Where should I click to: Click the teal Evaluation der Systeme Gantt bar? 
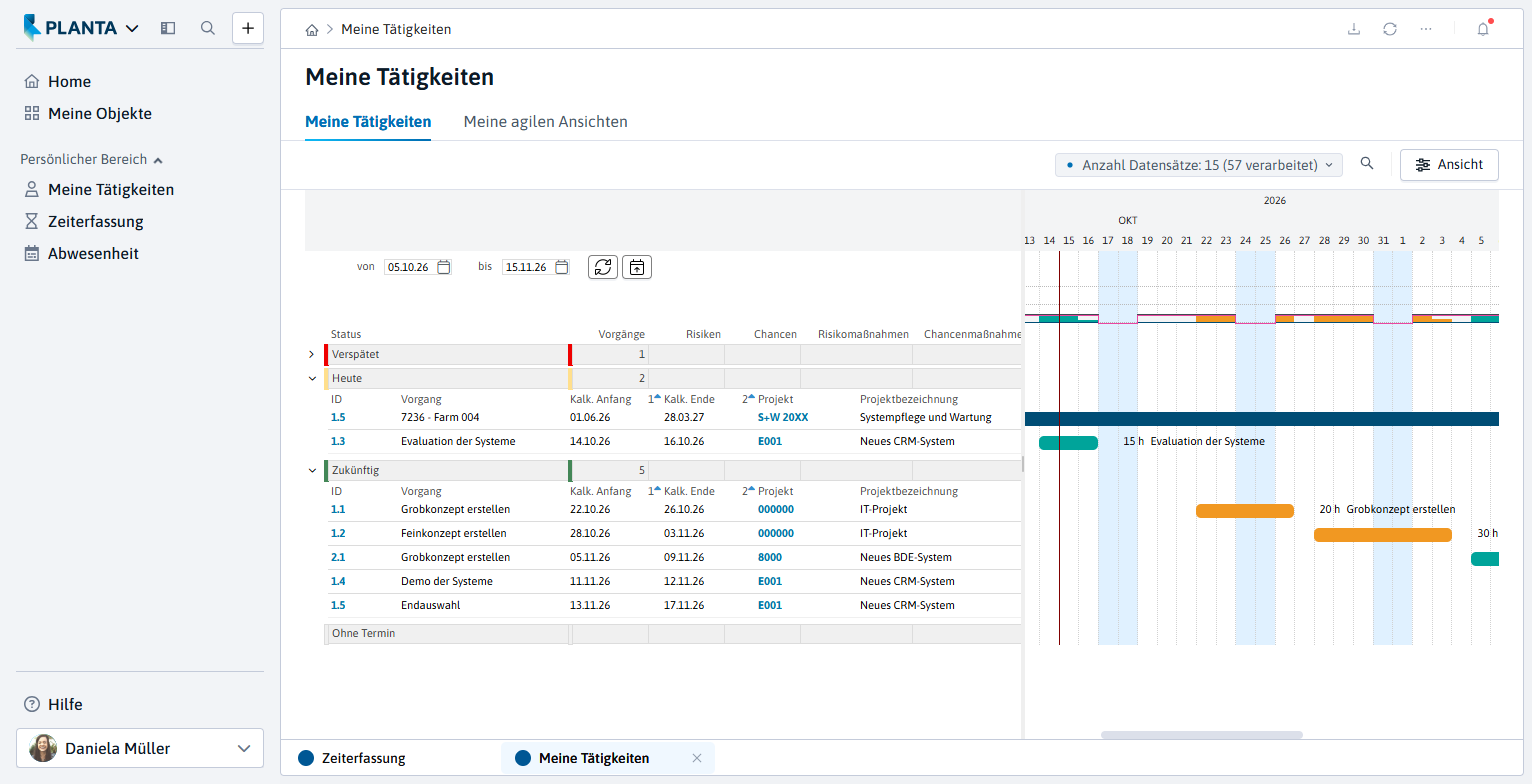tap(1068, 442)
